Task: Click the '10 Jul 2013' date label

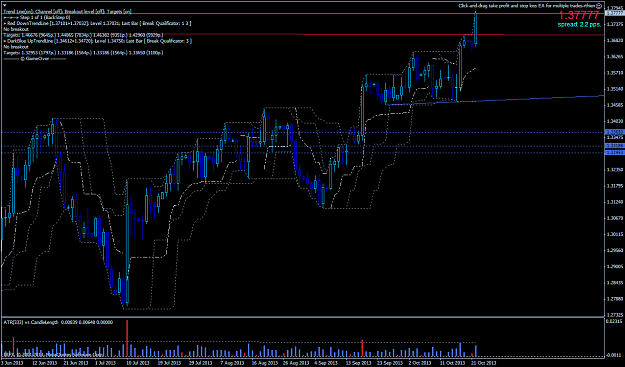Action: (x=137, y=363)
